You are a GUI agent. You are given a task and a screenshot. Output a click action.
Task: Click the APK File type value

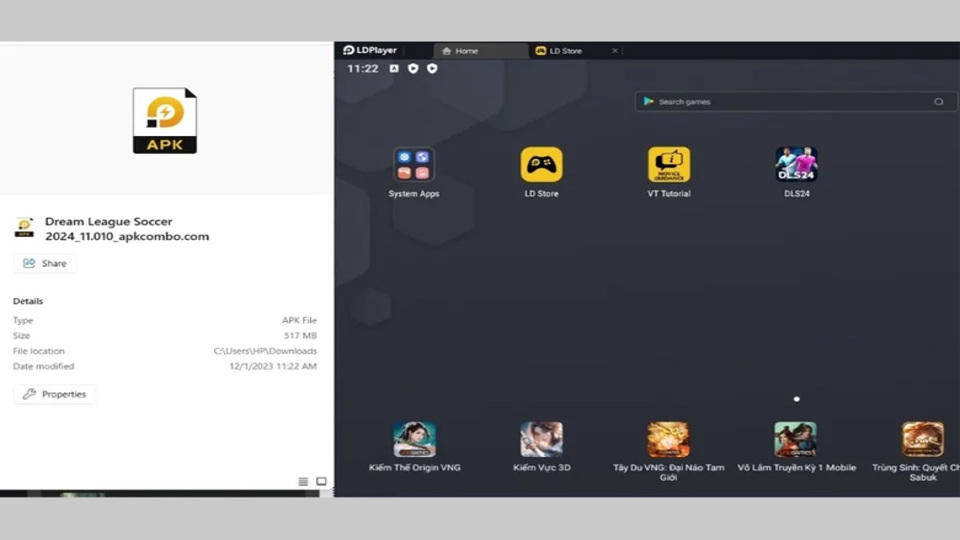pos(299,320)
